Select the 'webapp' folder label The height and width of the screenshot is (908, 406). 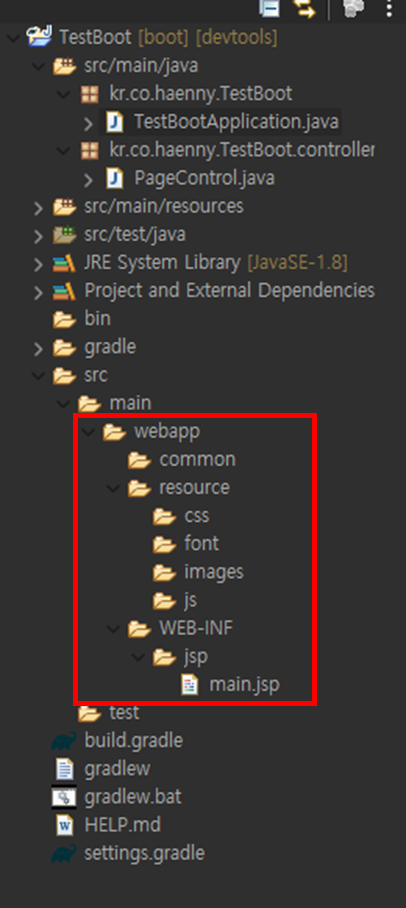pyautogui.click(x=167, y=431)
